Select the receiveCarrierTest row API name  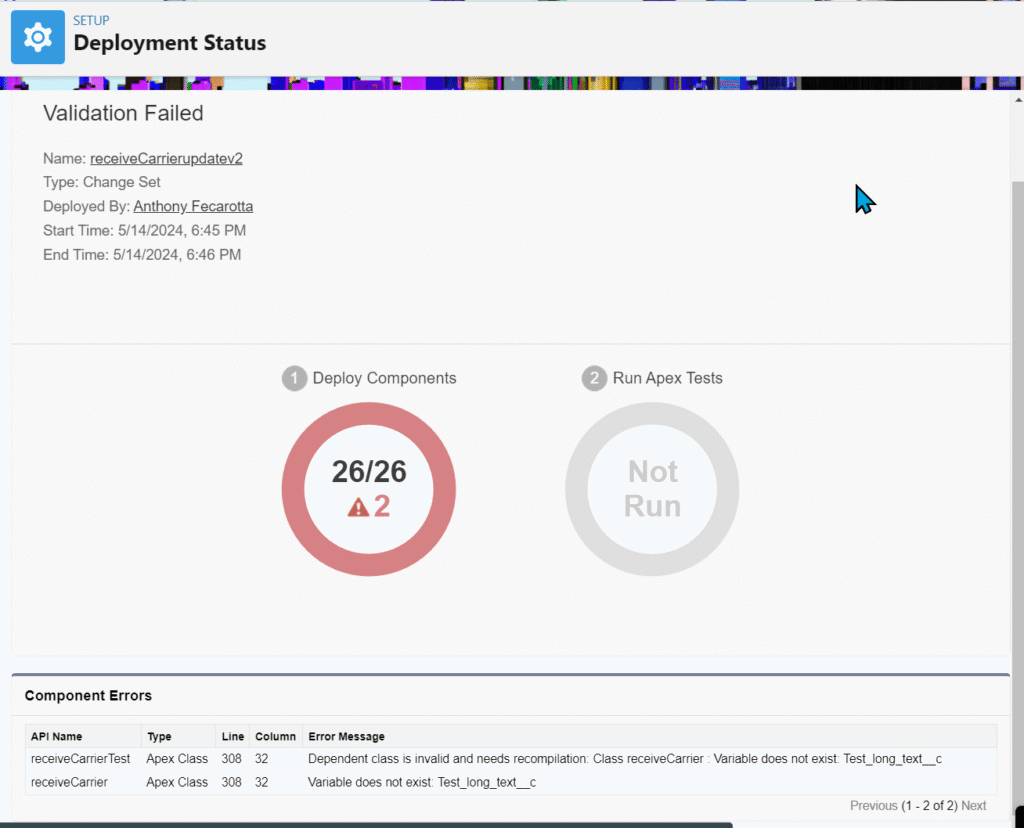[x=80, y=759]
